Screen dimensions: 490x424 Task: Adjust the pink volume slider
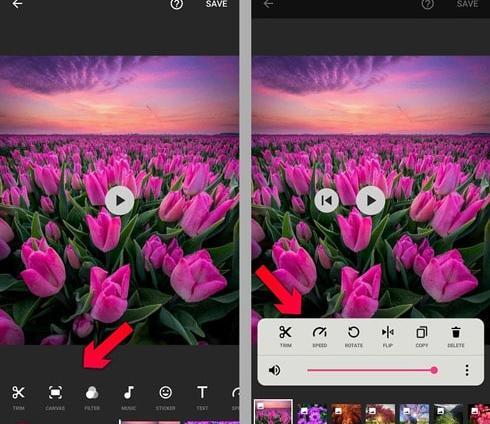[x=372, y=370]
